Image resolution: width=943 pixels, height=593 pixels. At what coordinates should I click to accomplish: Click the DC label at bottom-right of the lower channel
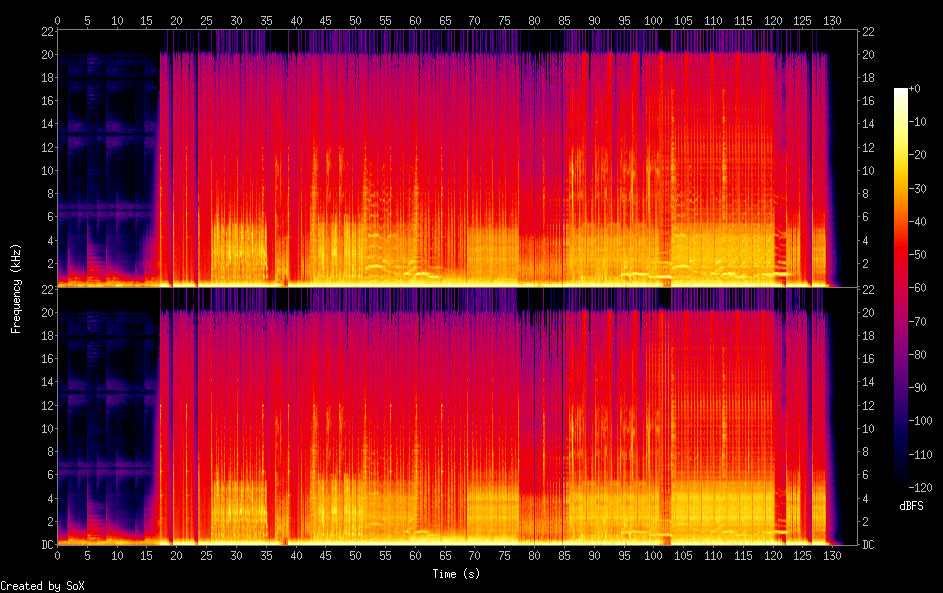[870, 545]
